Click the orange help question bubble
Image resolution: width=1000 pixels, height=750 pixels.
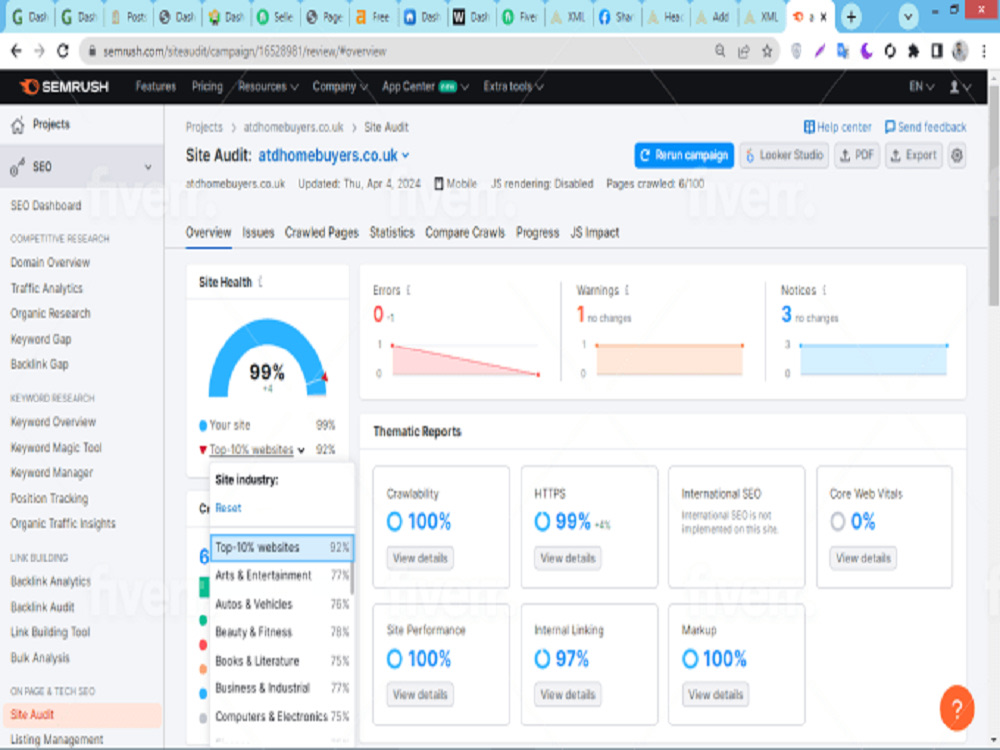point(956,708)
